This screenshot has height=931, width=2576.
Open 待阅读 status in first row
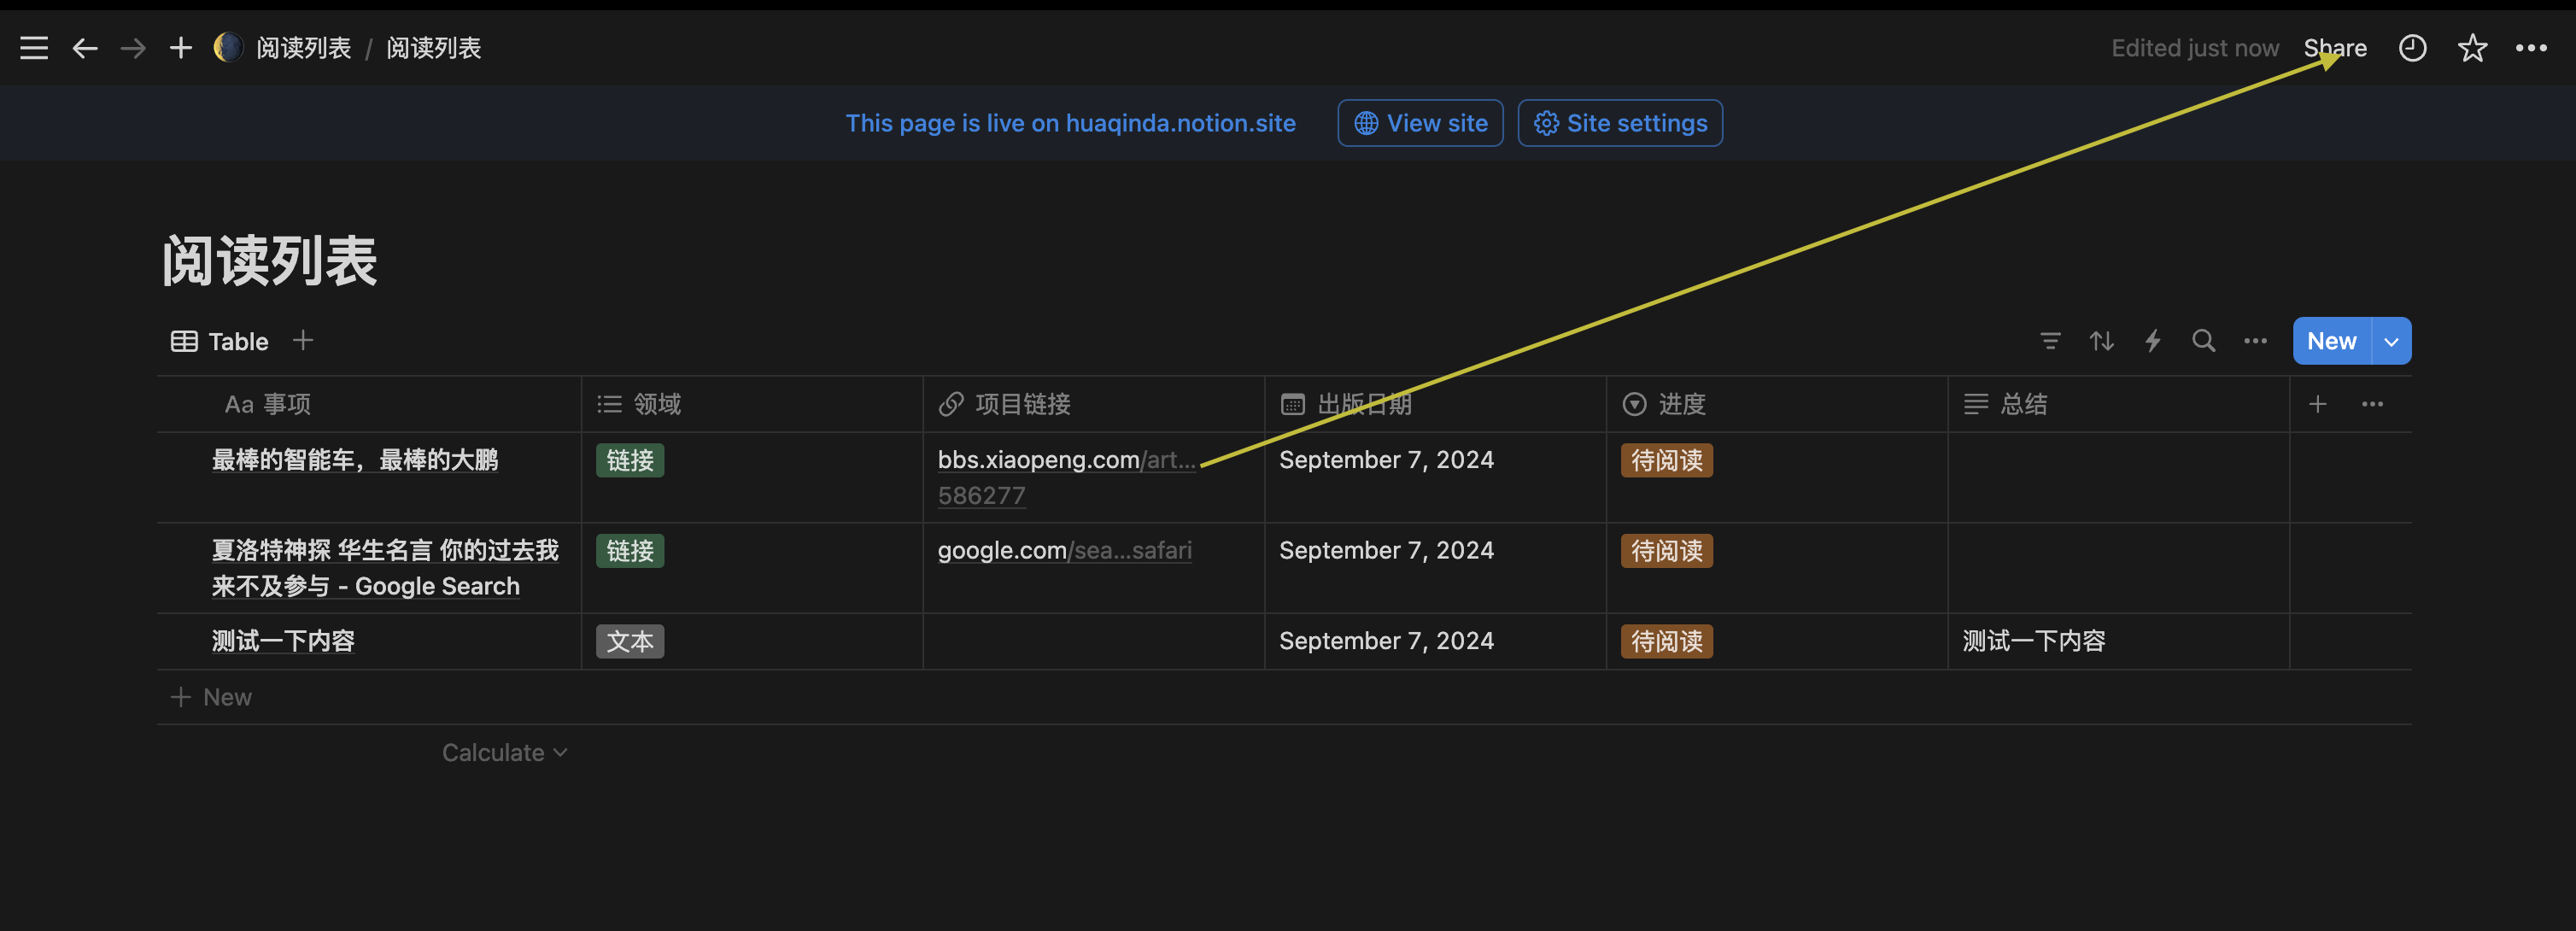pos(1666,460)
